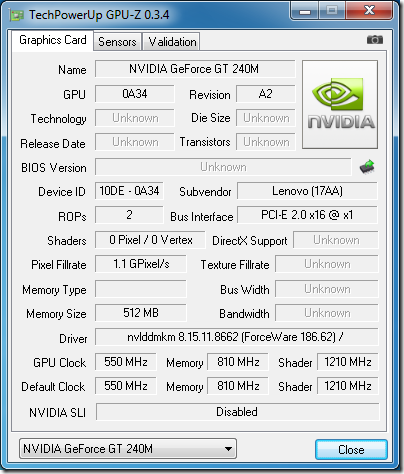Click the Technology Unknown field
The height and width of the screenshot is (474, 404).
point(135,118)
